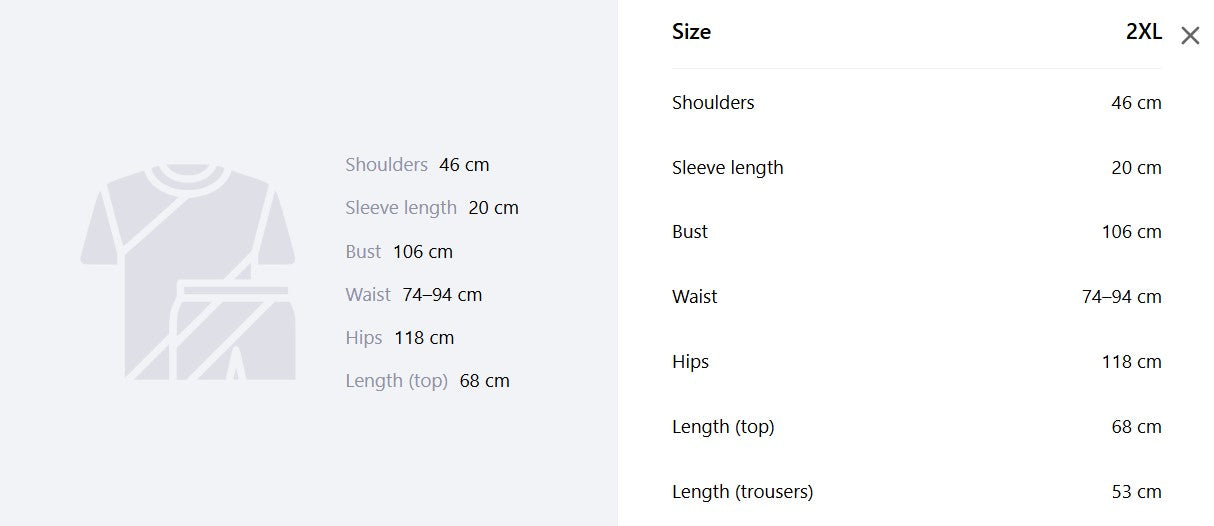Click the 46 cm value in table

(x=1136, y=102)
